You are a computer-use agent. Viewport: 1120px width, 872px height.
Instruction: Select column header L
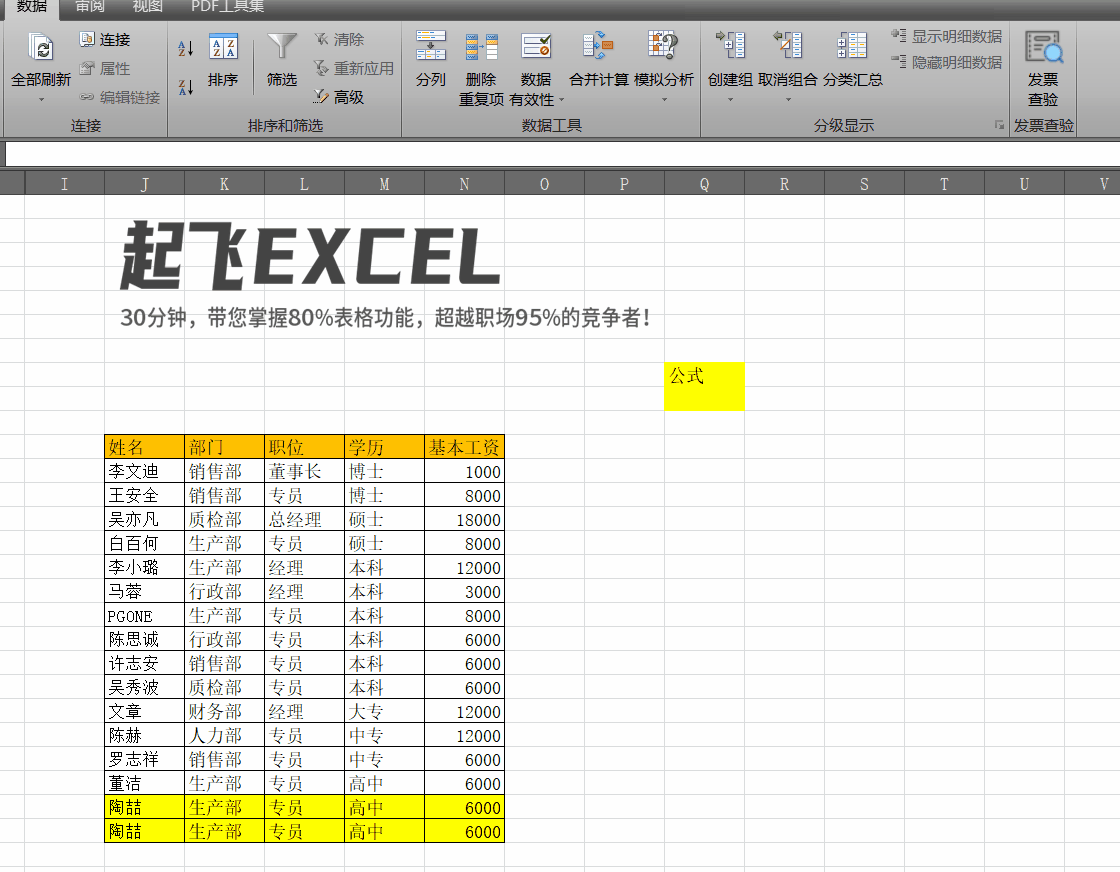point(304,184)
